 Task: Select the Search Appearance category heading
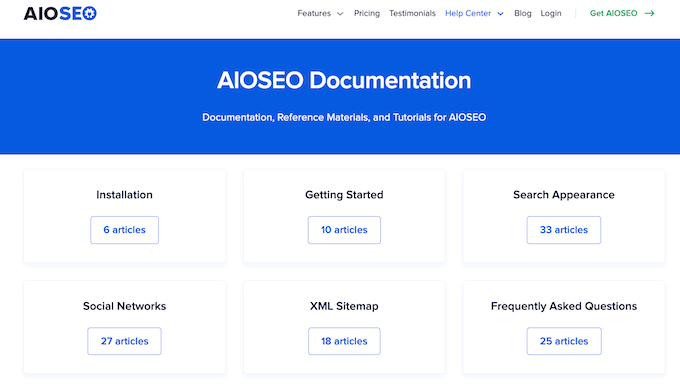click(x=564, y=195)
